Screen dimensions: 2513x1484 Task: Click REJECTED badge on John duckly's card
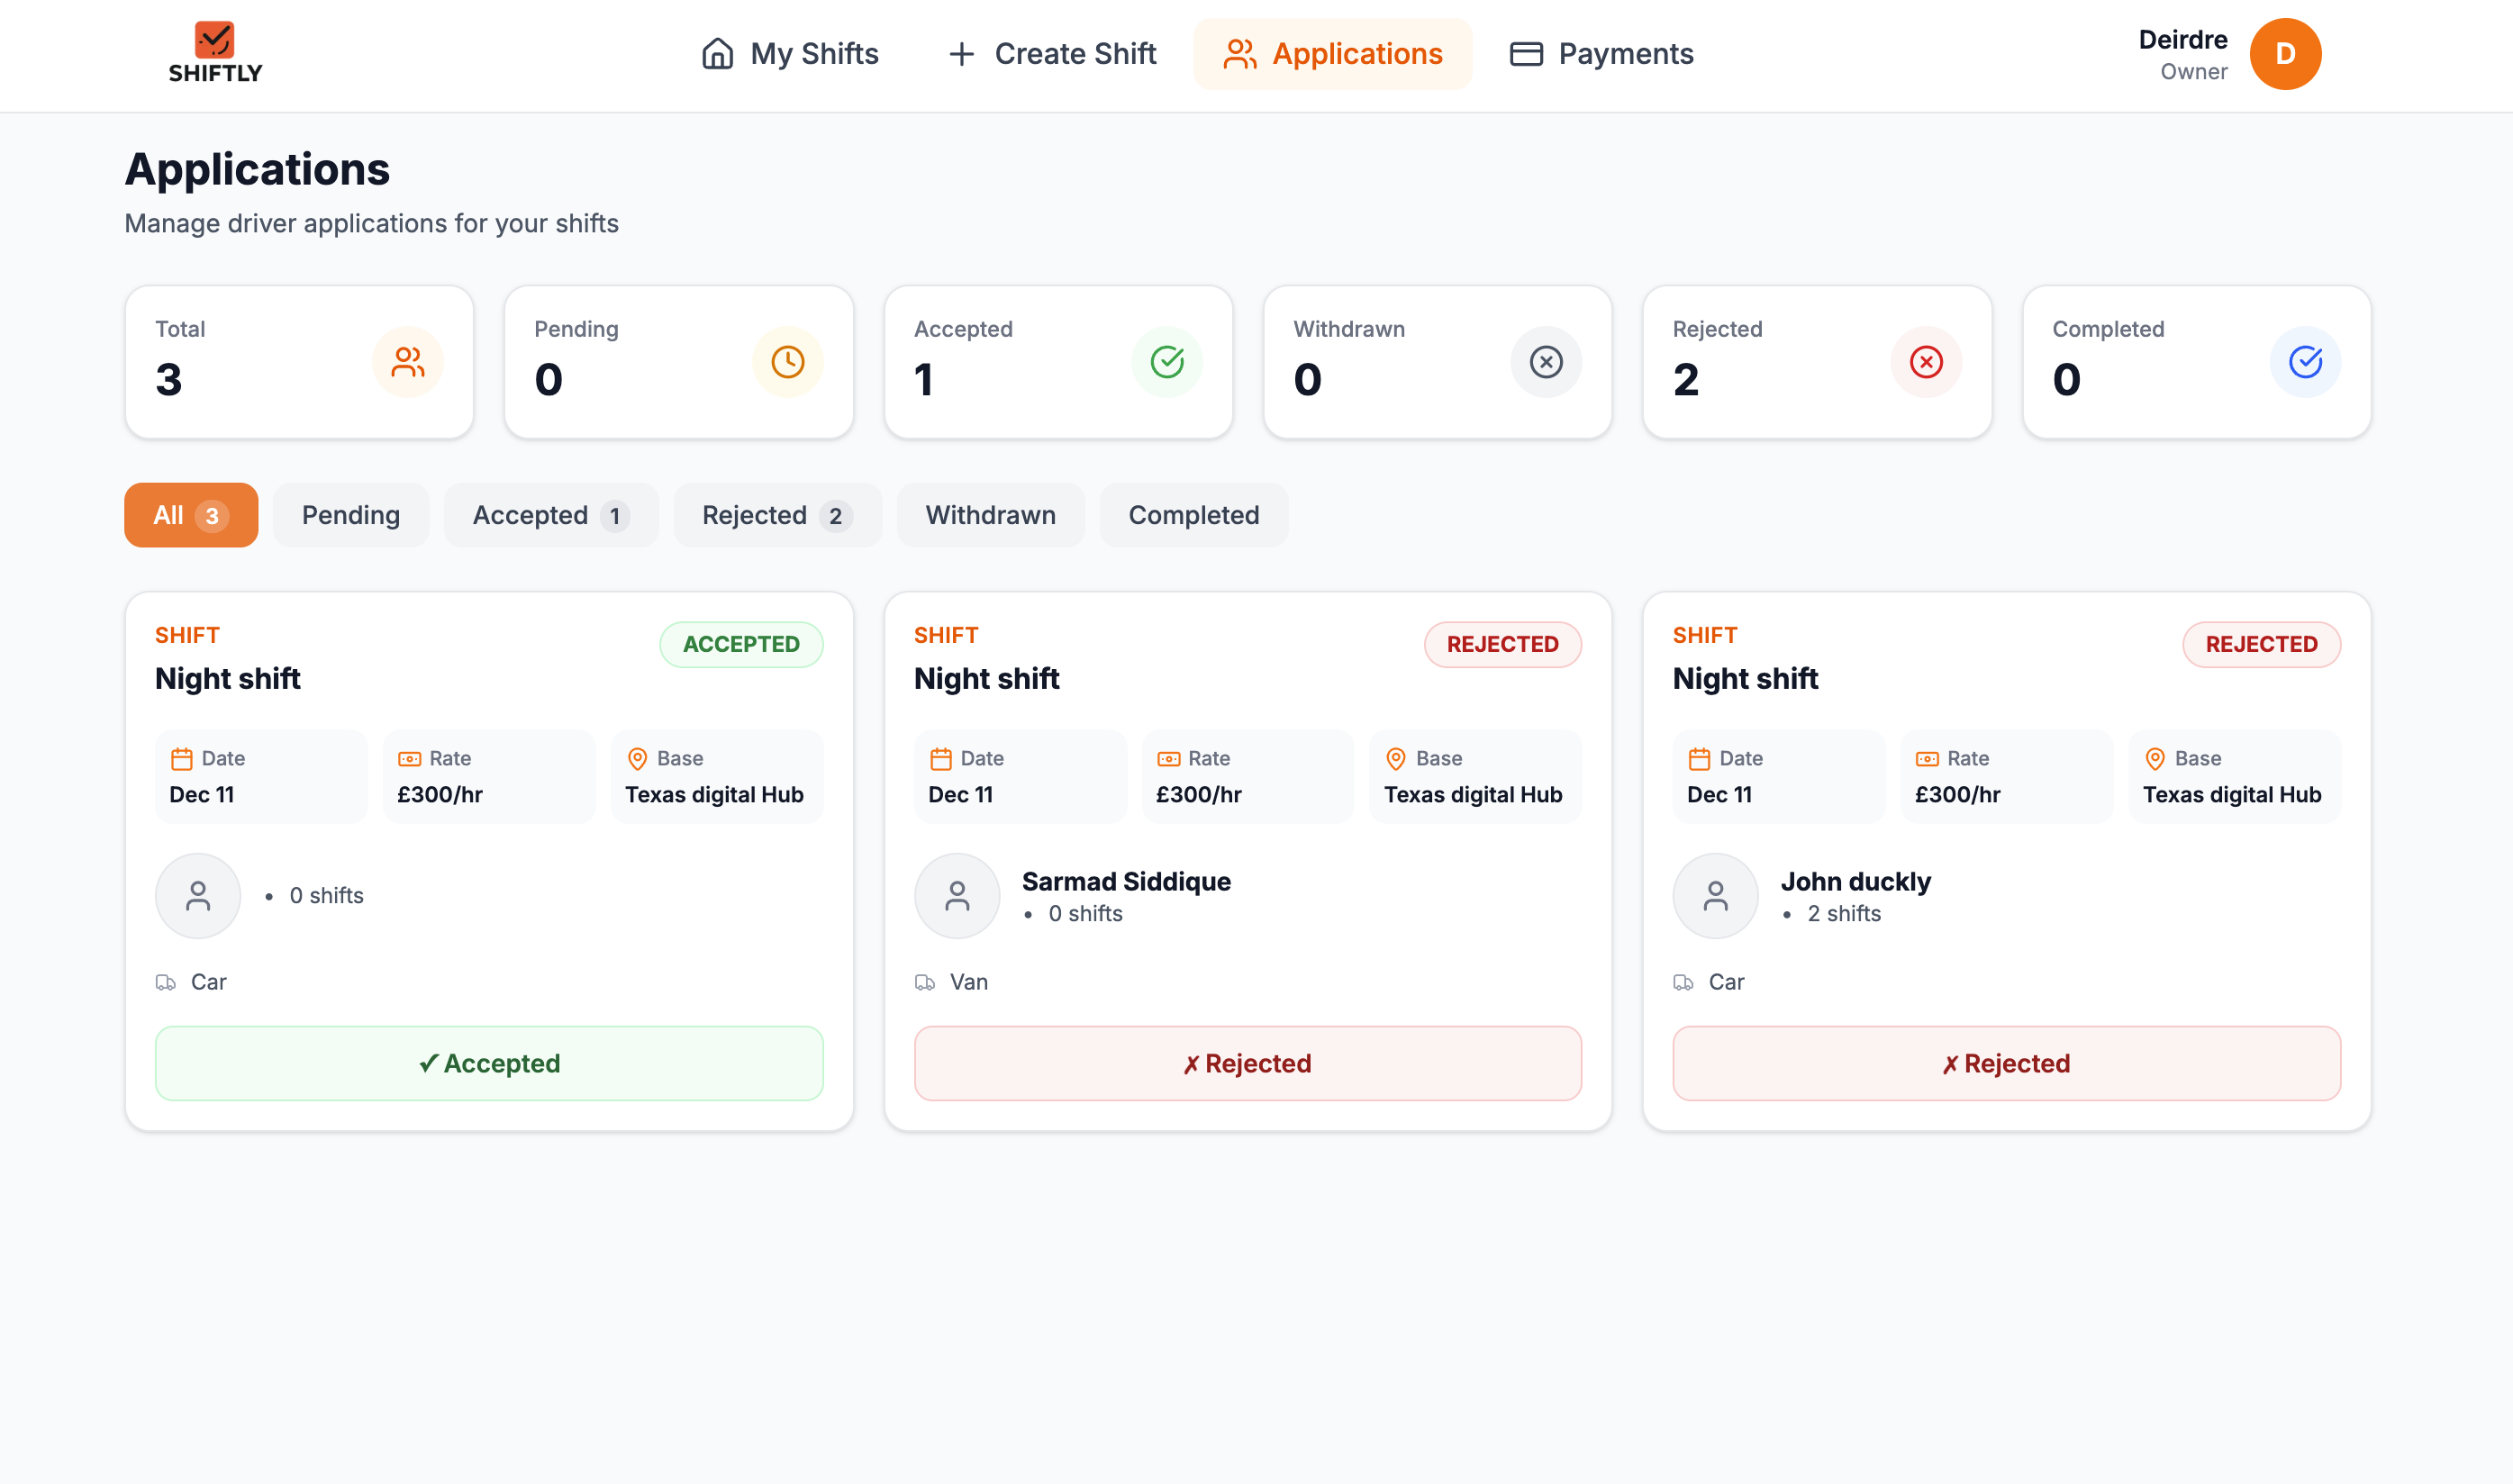[2261, 644]
